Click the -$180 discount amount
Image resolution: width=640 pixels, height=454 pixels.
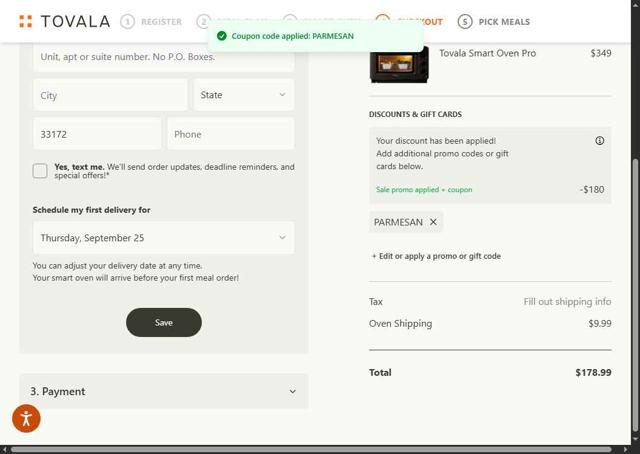(x=592, y=189)
